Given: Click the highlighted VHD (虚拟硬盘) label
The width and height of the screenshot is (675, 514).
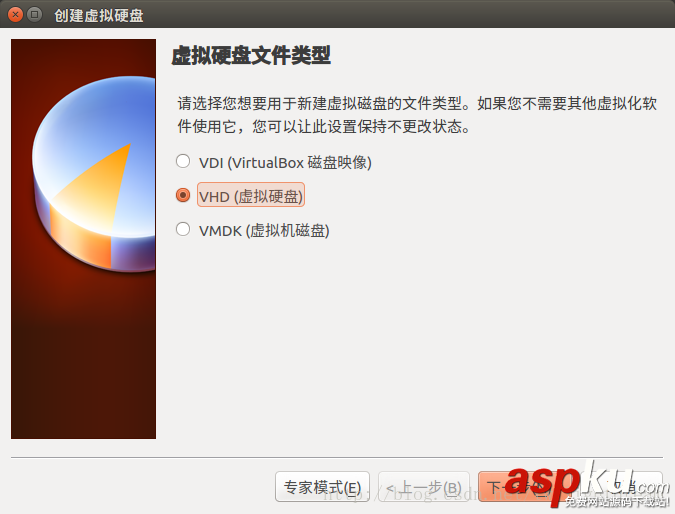Looking at the screenshot, I should (251, 196).
